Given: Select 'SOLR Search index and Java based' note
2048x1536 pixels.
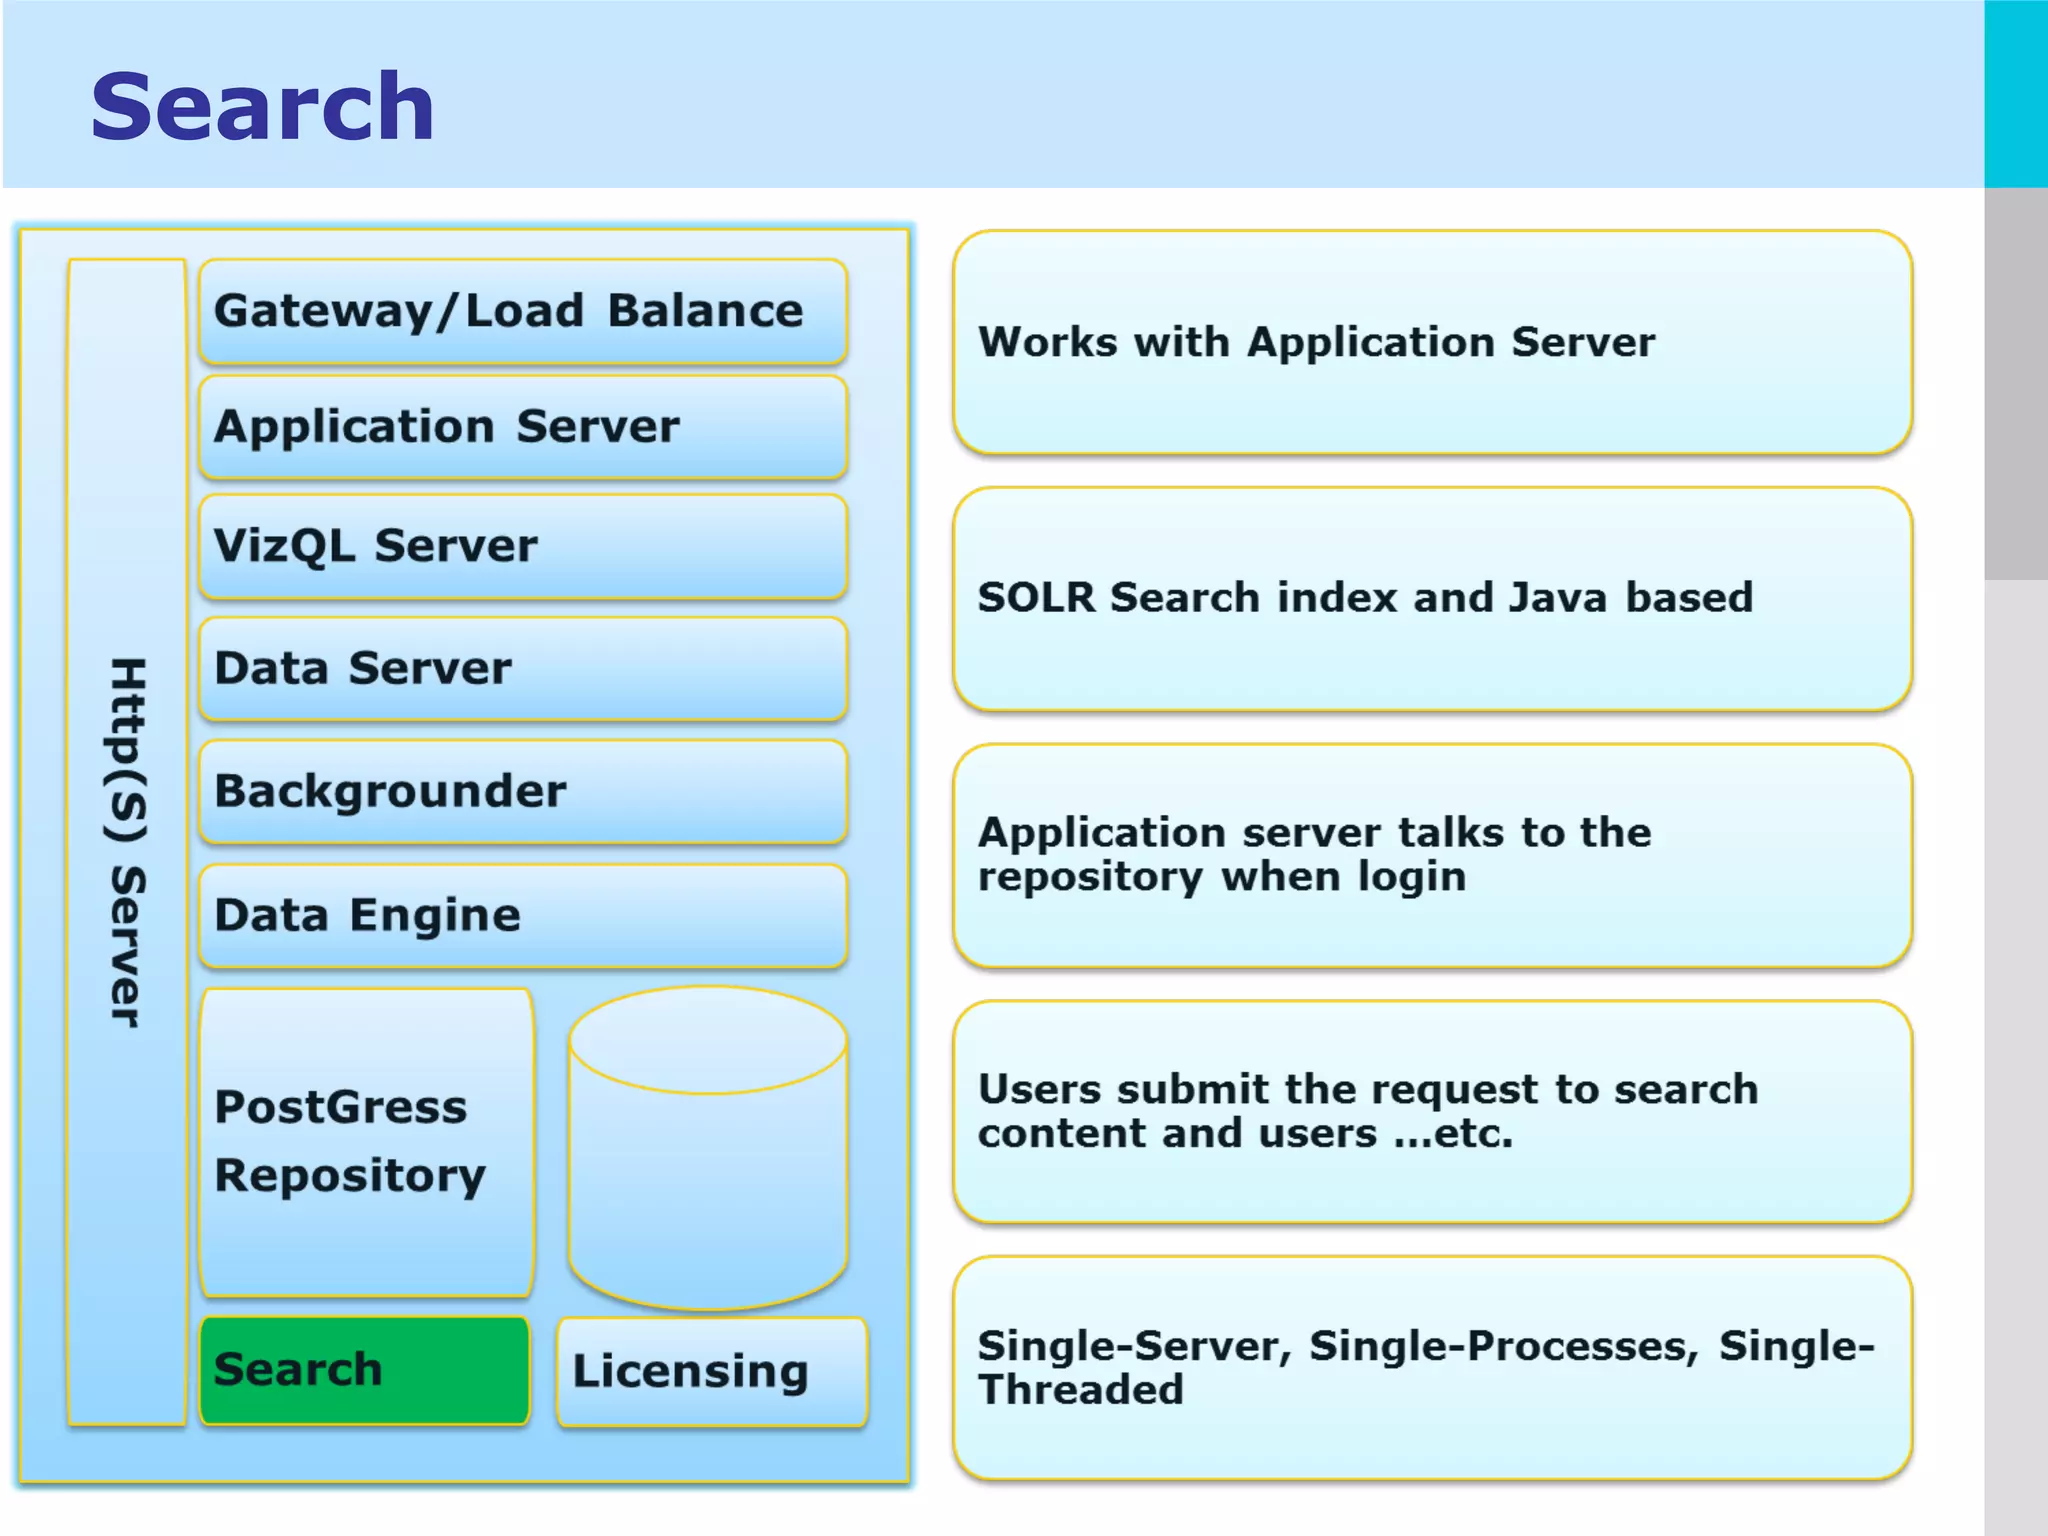Looking at the screenshot, I should click(x=1432, y=598).
